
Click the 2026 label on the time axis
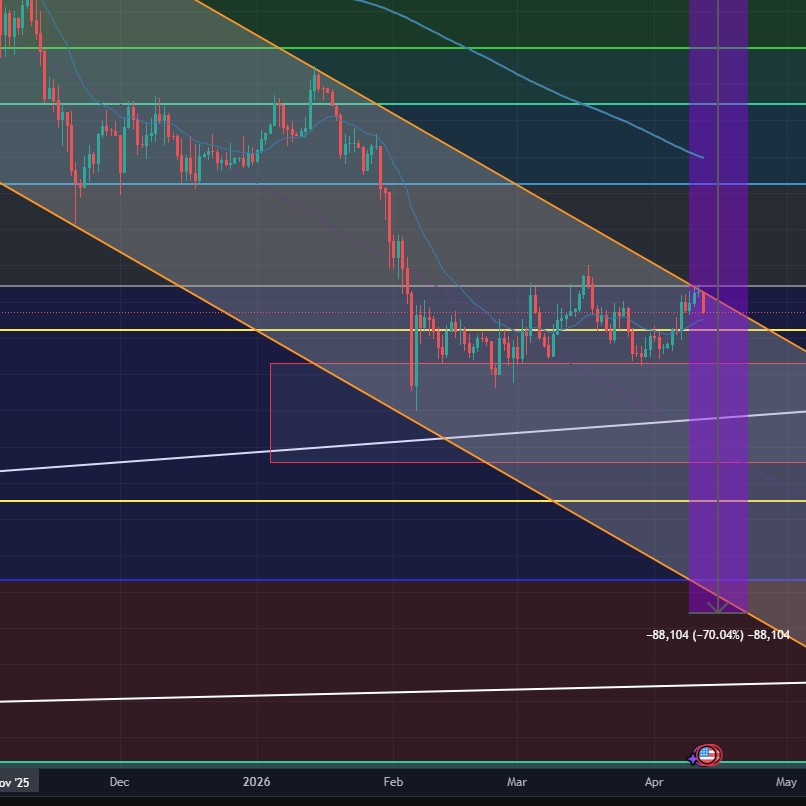coord(257,782)
